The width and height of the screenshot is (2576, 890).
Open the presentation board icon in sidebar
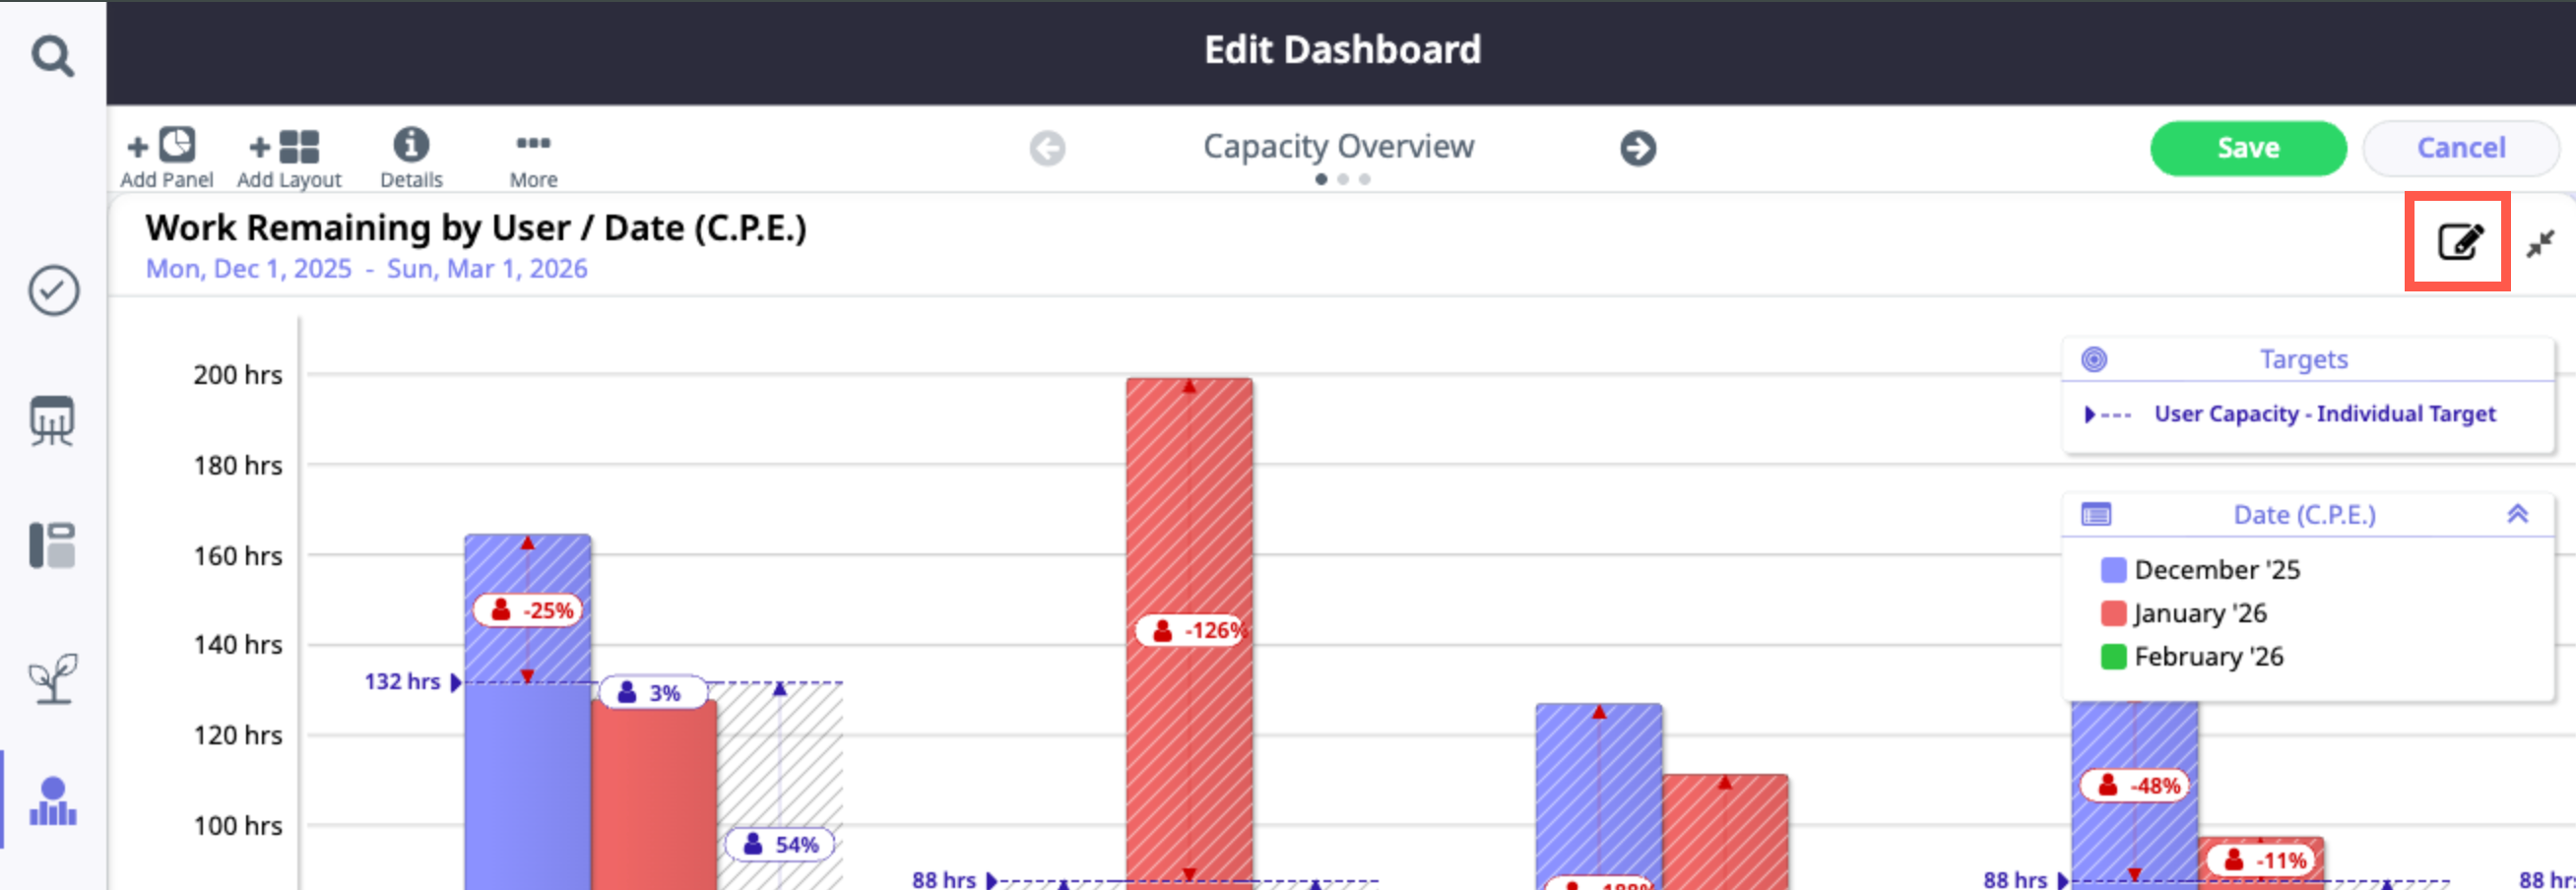tap(52, 421)
